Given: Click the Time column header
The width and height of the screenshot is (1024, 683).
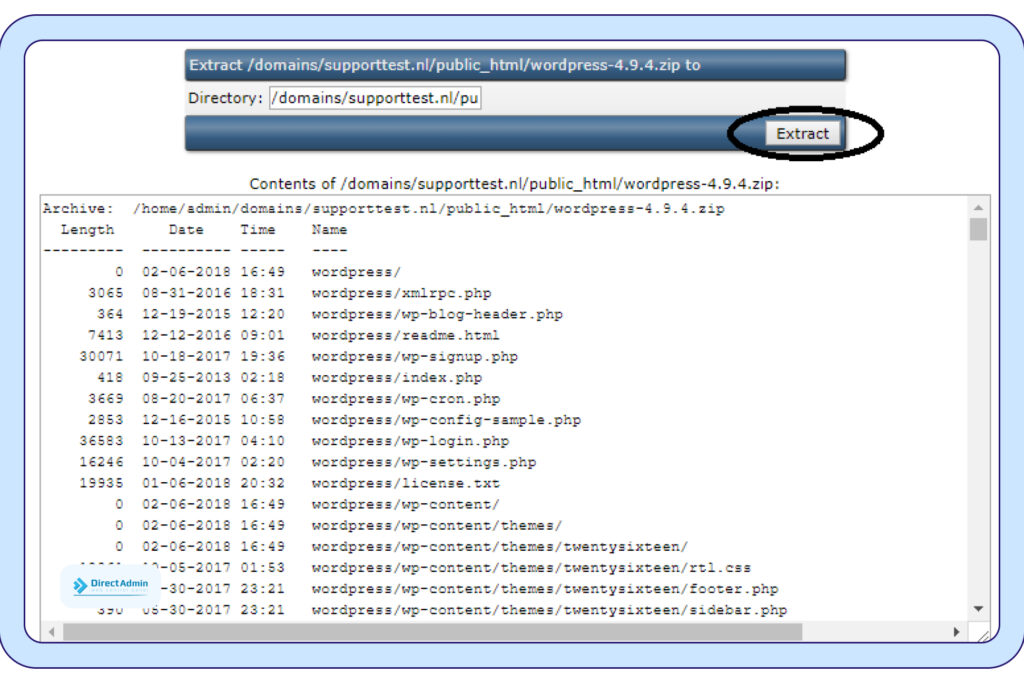Looking at the screenshot, I should tap(257, 230).
